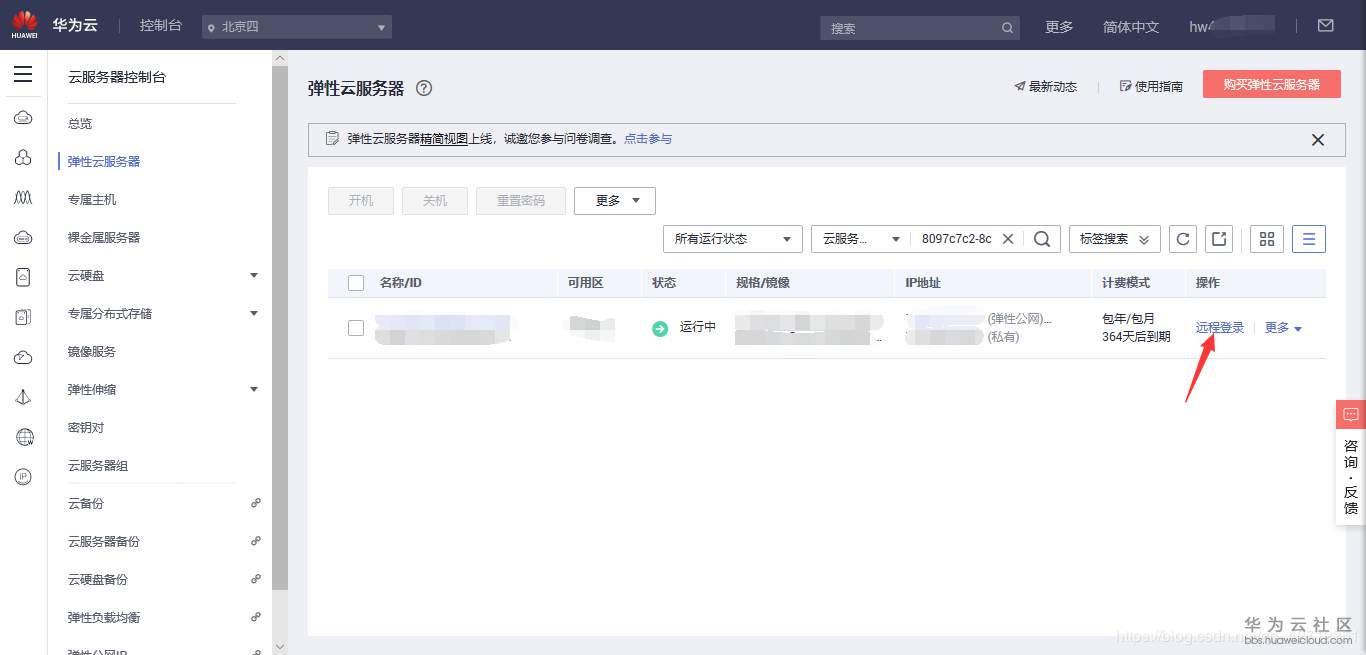Viewport: 1366px width, 655px height.
Task: Open 镜像服务 in the sidebar
Action: (92, 352)
